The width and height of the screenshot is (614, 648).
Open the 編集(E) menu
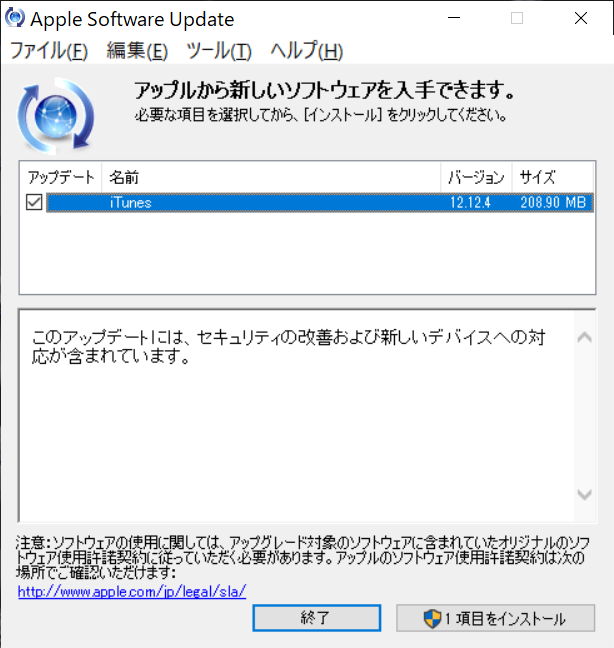[137, 51]
